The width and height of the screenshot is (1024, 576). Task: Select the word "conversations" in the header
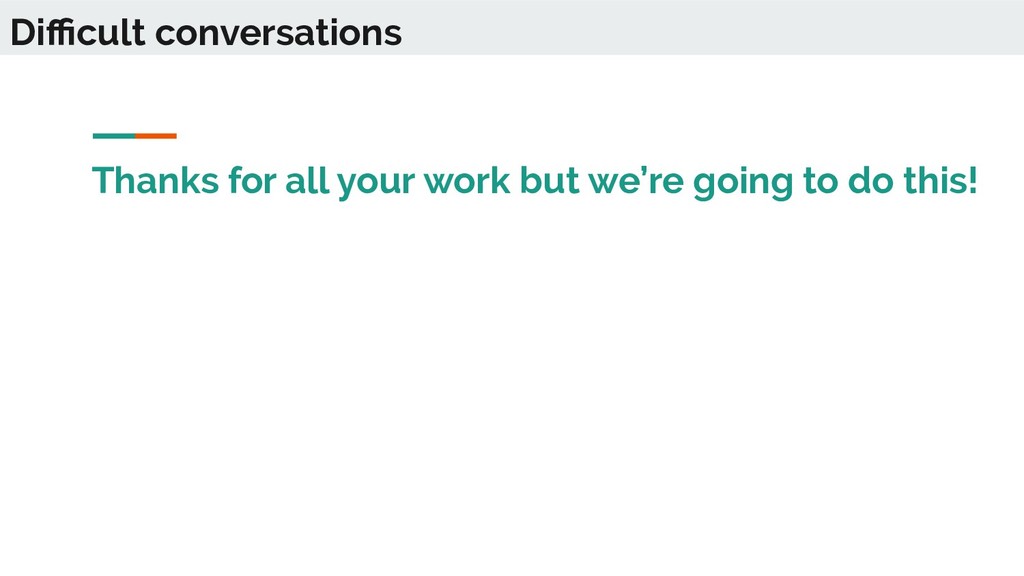(x=278, y=34)
